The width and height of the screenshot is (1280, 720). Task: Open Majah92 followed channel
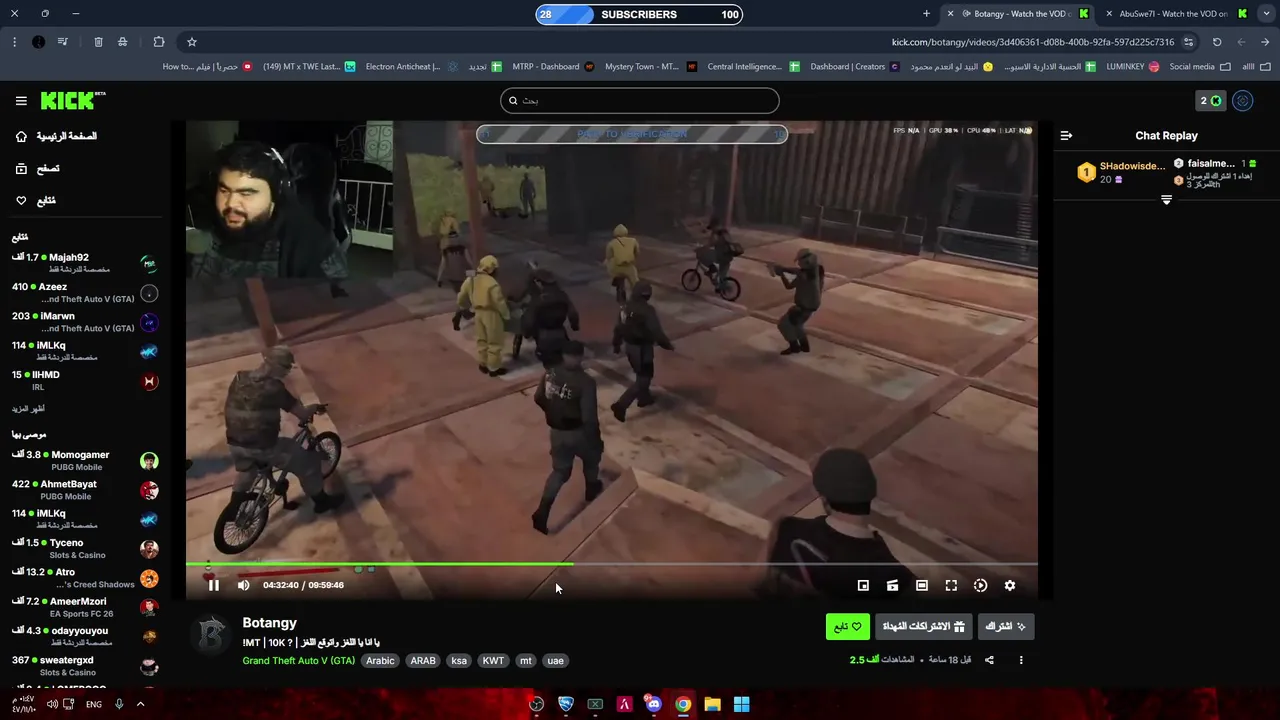pyautogui.click(x=85, y=263)
